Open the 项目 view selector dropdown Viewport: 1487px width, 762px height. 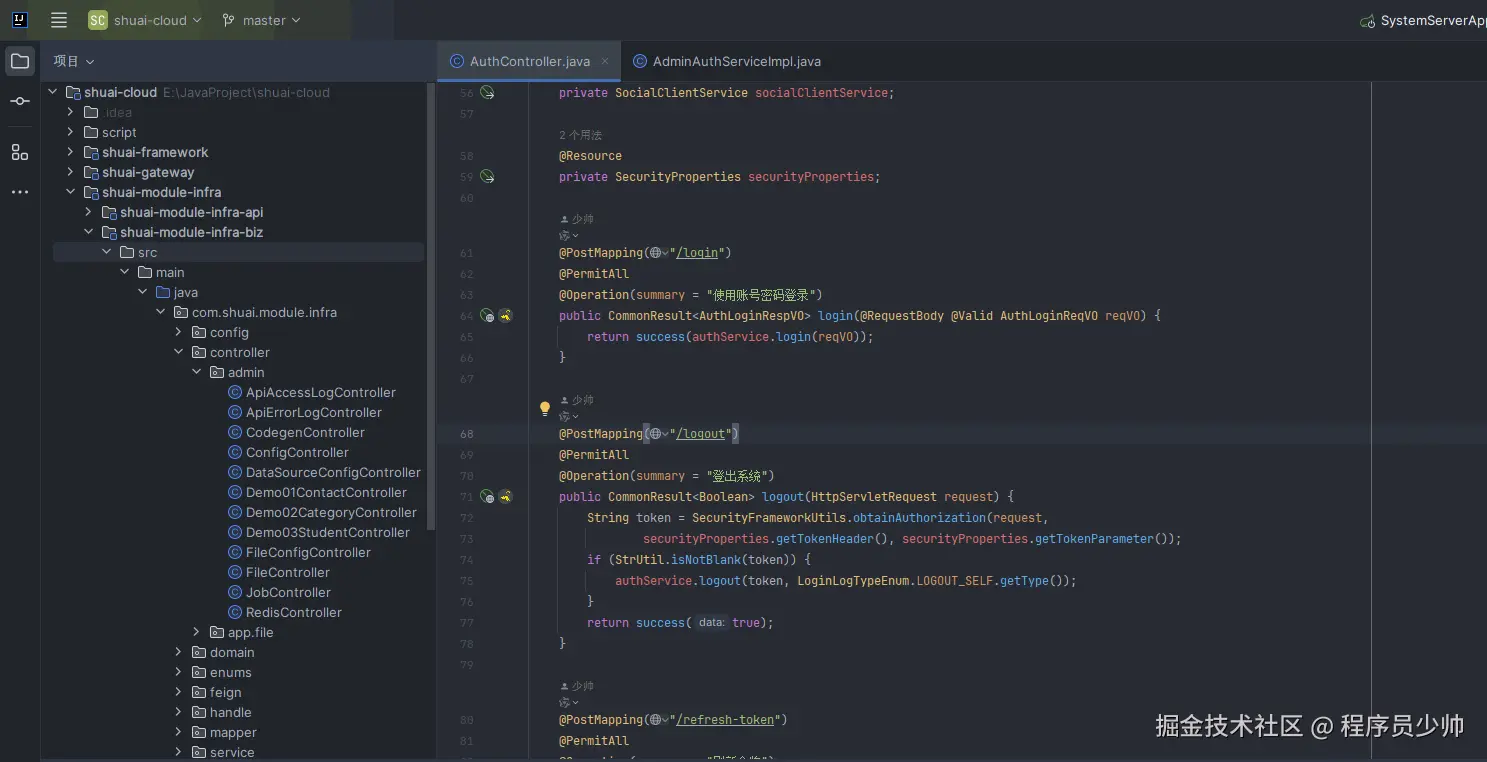pyautogui.click(x=74, y=61)
